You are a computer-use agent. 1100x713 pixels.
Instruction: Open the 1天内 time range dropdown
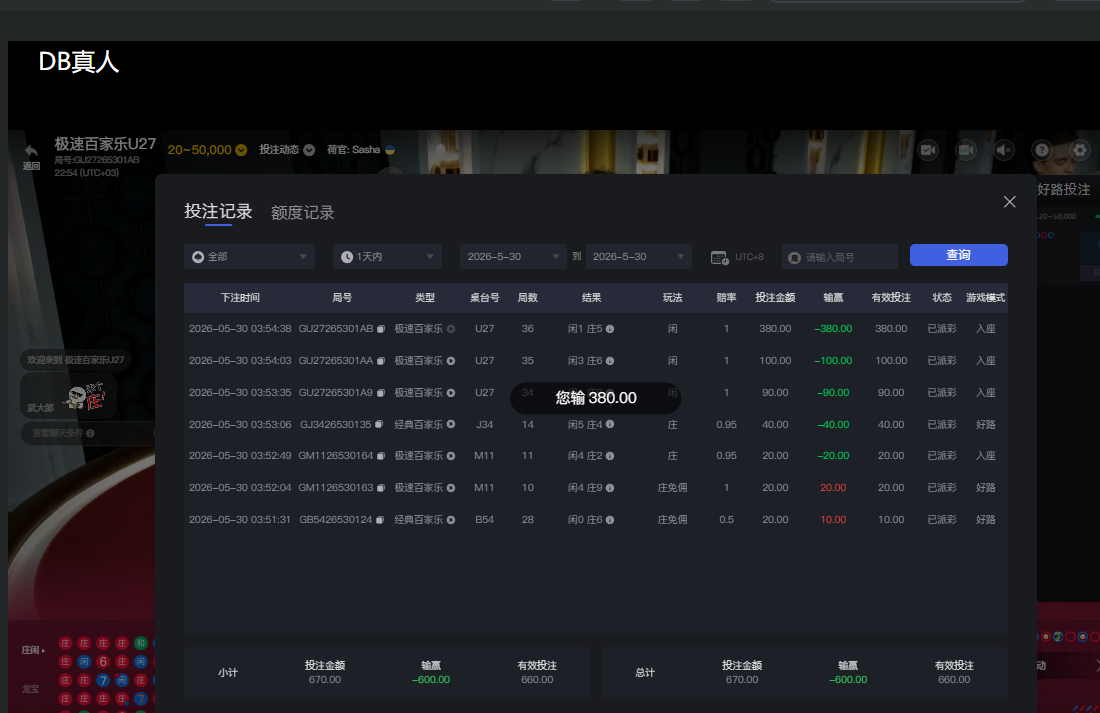tap(387, 257)
